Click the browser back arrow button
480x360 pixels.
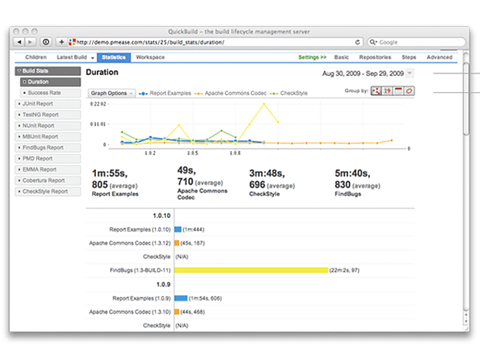(x=19, y=42)
